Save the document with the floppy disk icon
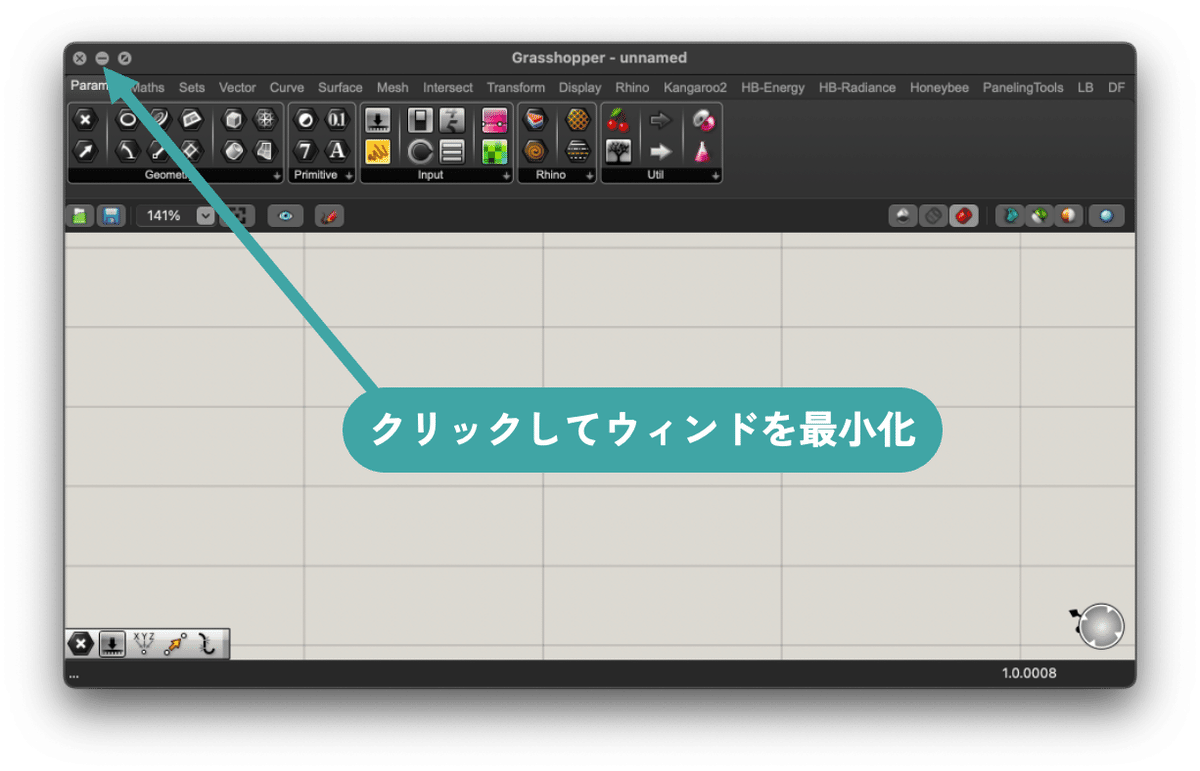1200x771 pixels. click(x=110, y=215)
